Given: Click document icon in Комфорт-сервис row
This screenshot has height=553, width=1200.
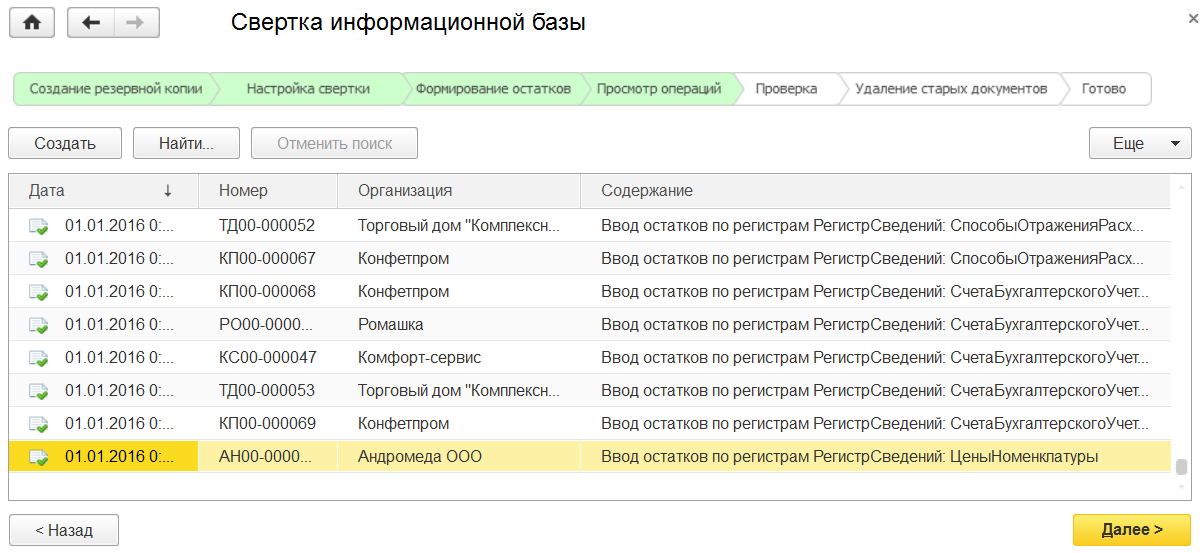Looking at the screenshot, I should (x=39, y=358).
